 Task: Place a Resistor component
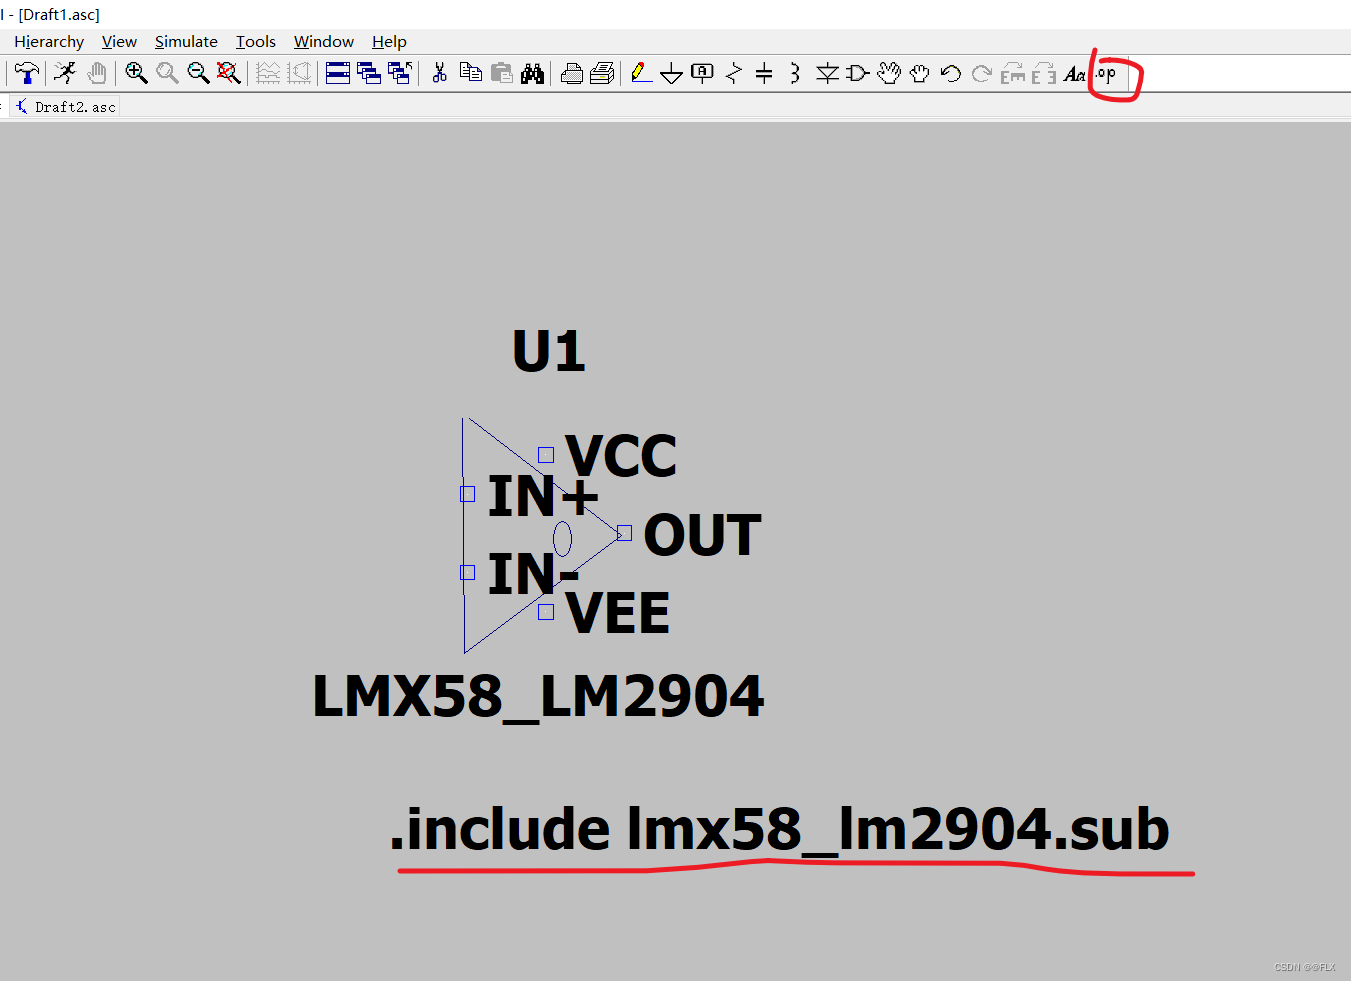coord(734,73)
